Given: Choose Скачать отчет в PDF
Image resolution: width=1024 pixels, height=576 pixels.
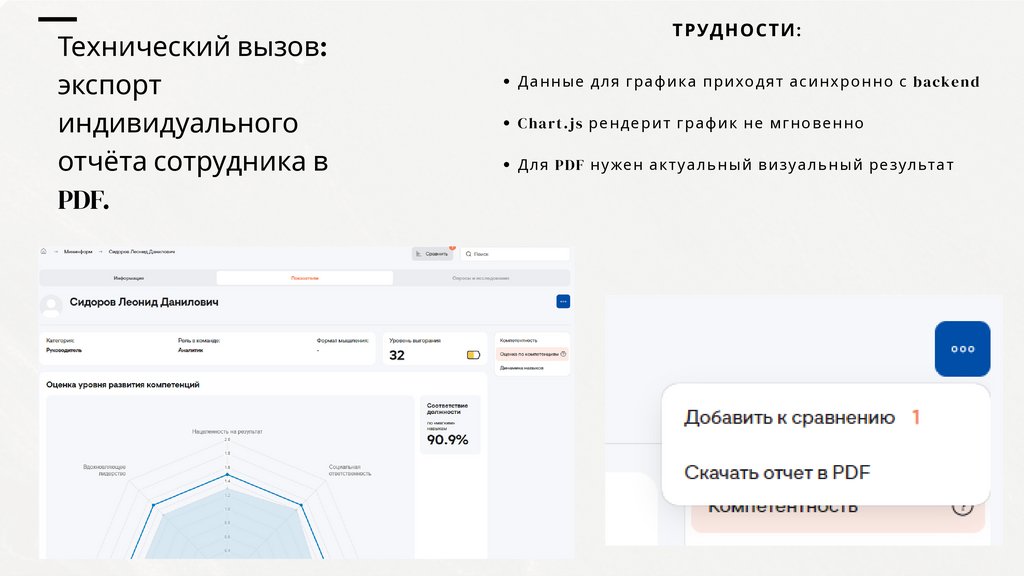Looking at the screenshot, I should pyautogui.click(x=777, y=472).
